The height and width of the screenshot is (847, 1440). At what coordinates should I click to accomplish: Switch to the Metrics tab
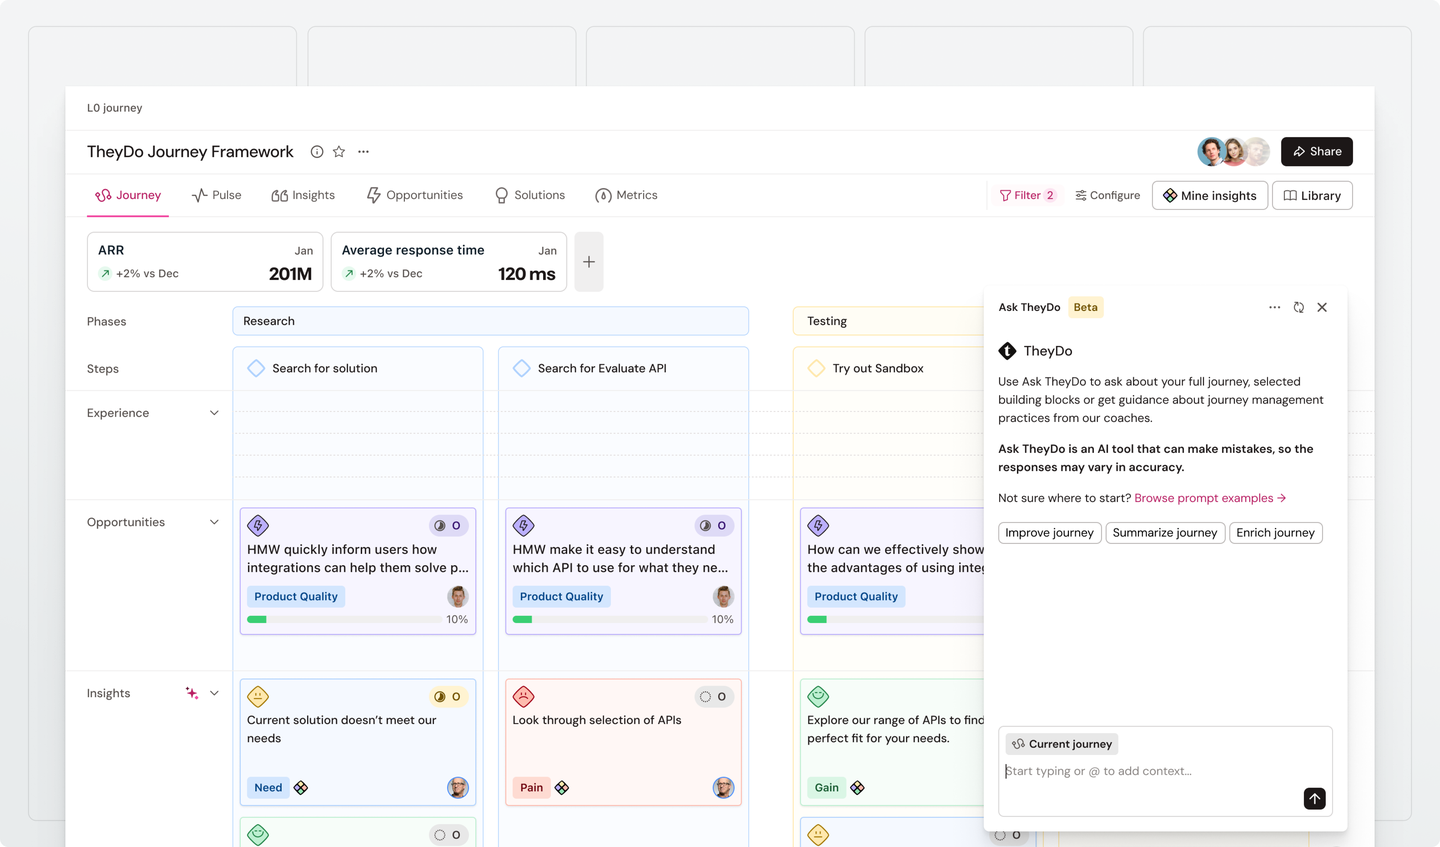[x=626, y=195]
